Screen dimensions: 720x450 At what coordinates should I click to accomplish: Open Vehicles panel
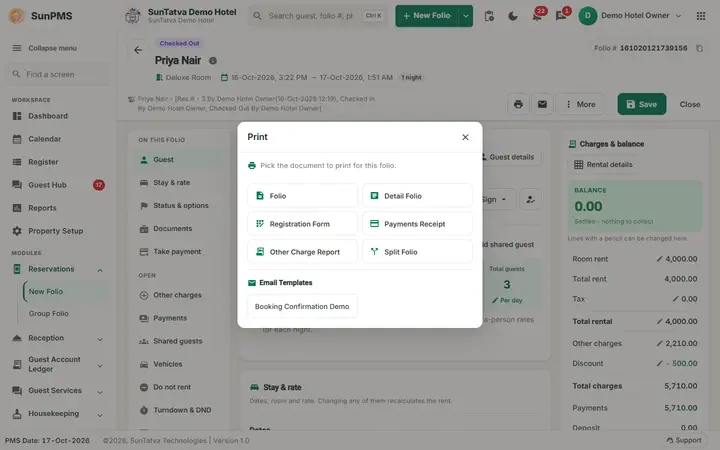click(179, 364)
